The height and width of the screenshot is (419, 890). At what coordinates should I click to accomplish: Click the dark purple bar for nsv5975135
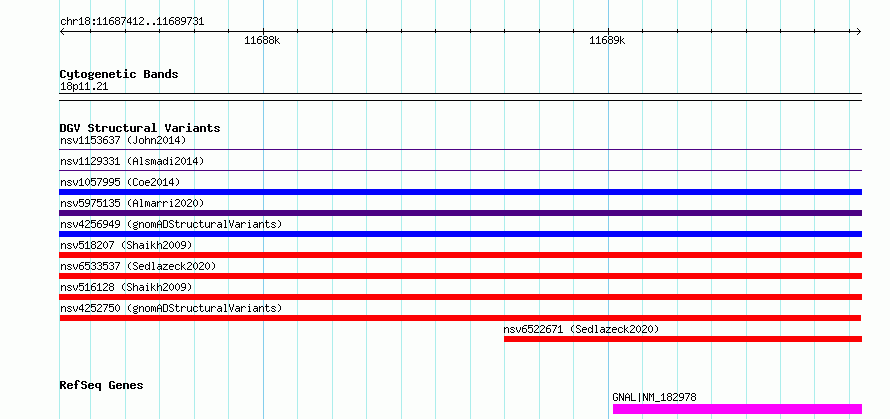pos(461,213)
